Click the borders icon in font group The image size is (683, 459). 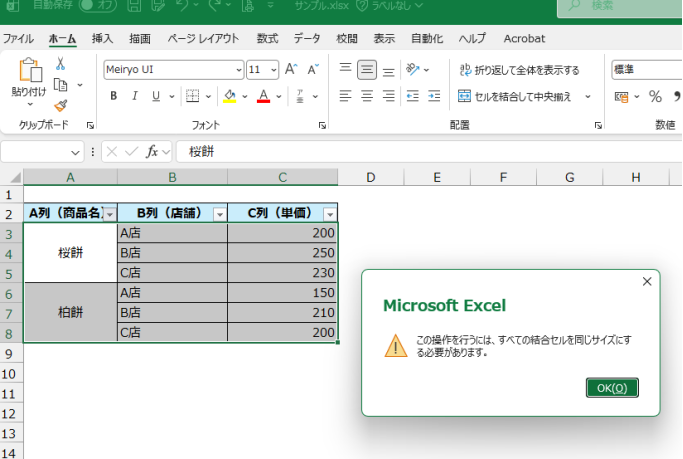click(x=192, y=97)
